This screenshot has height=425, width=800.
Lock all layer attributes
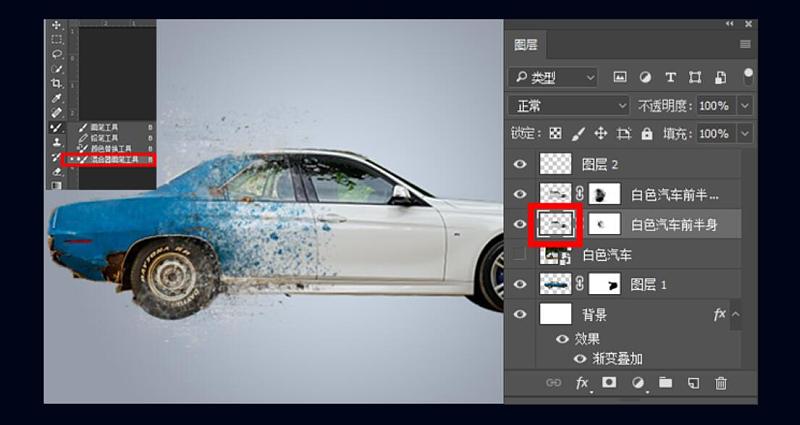(647, 134)
